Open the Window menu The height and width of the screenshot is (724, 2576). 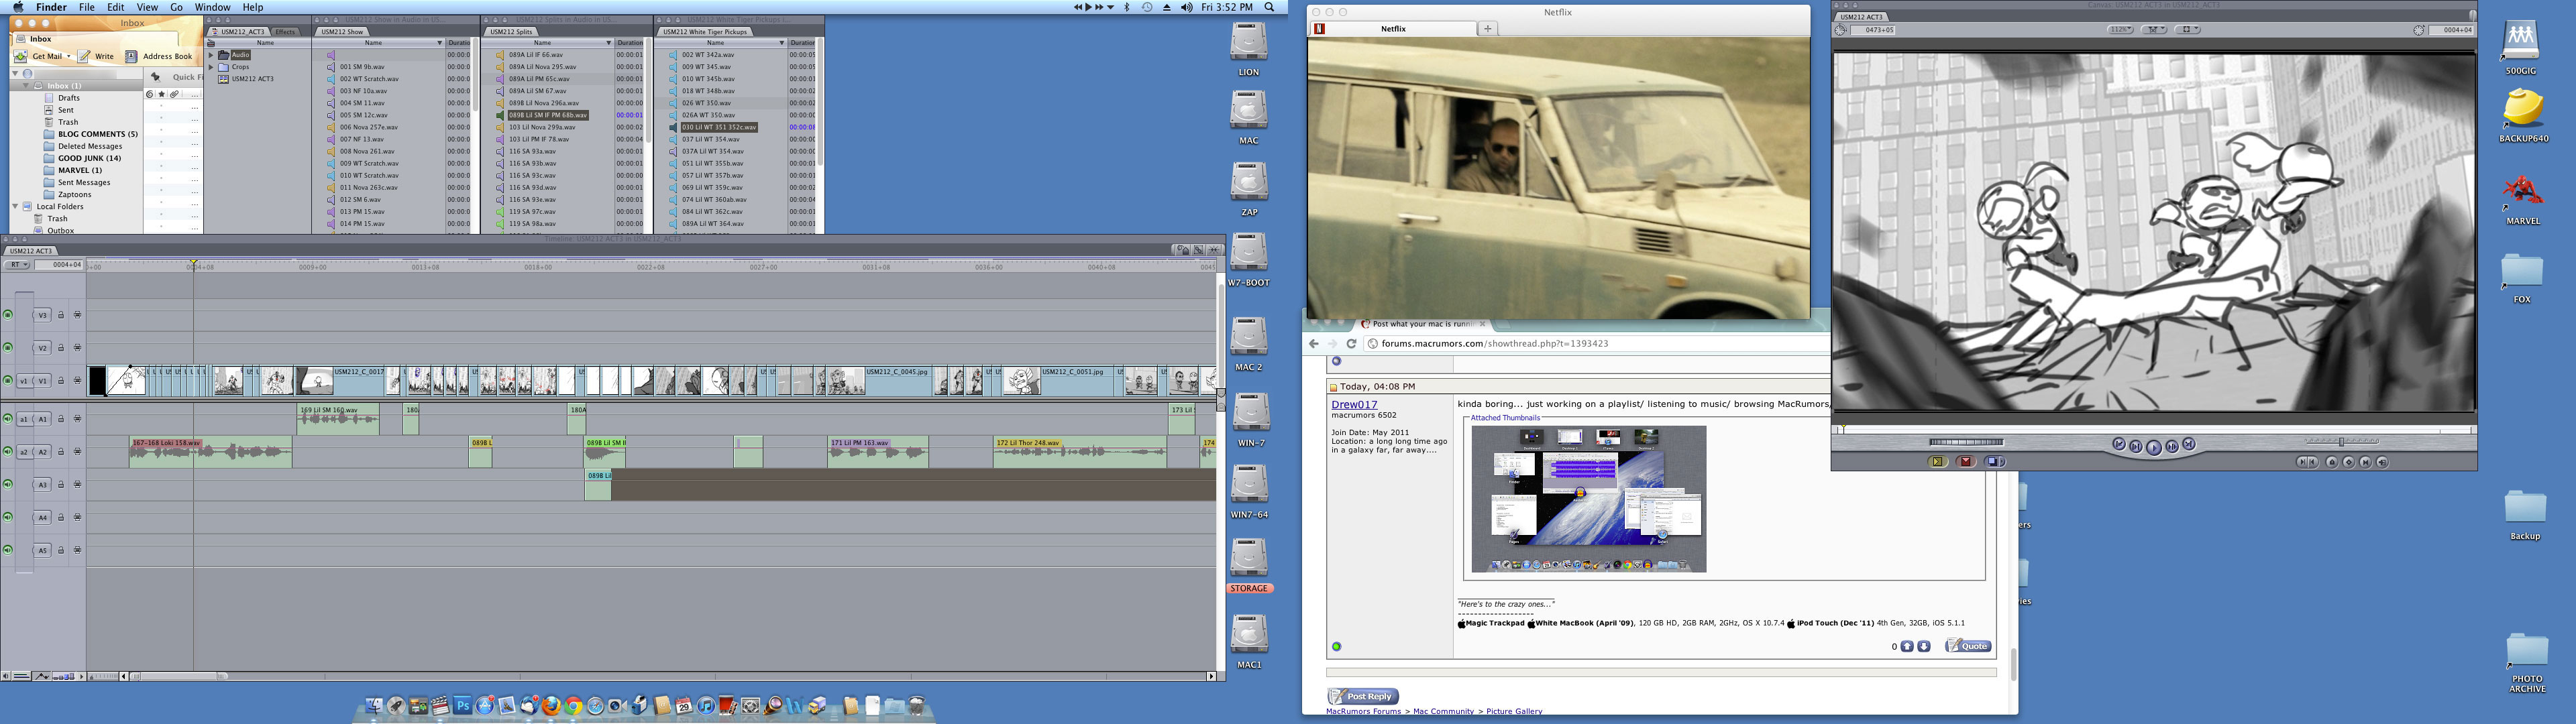(212, 7)
